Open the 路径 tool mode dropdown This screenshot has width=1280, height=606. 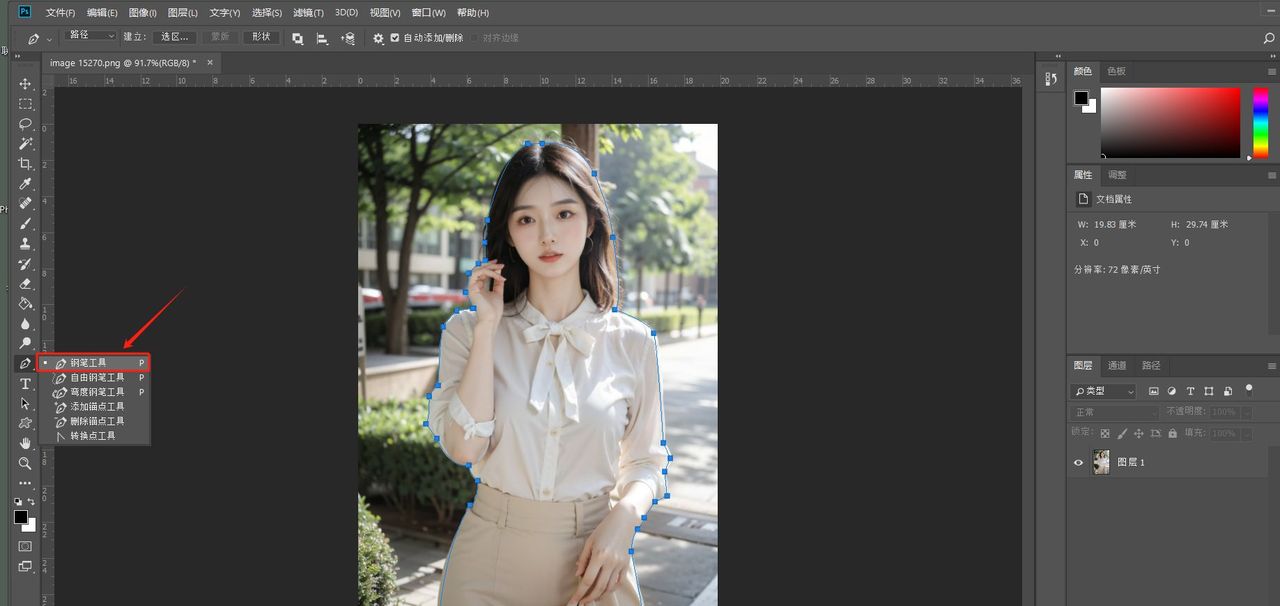[91, 36]
